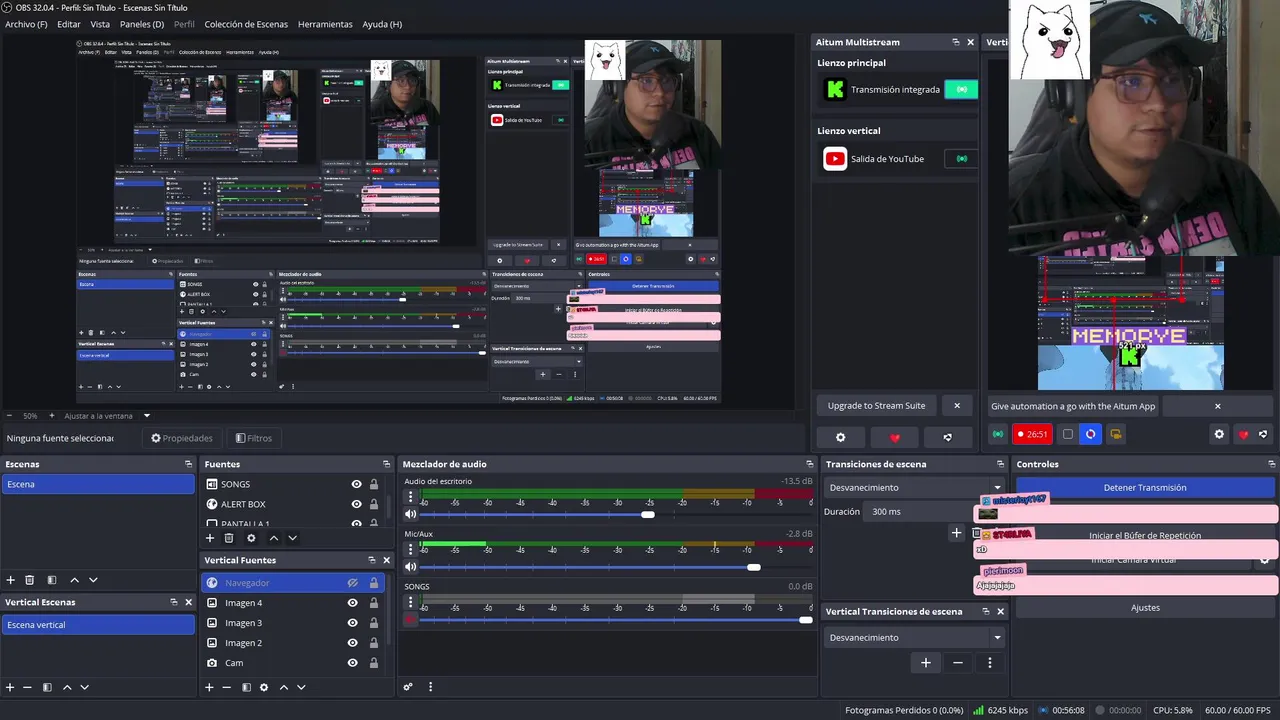Open the Archivo menu
Screen dimensions: 1280x720
point(26,24)
